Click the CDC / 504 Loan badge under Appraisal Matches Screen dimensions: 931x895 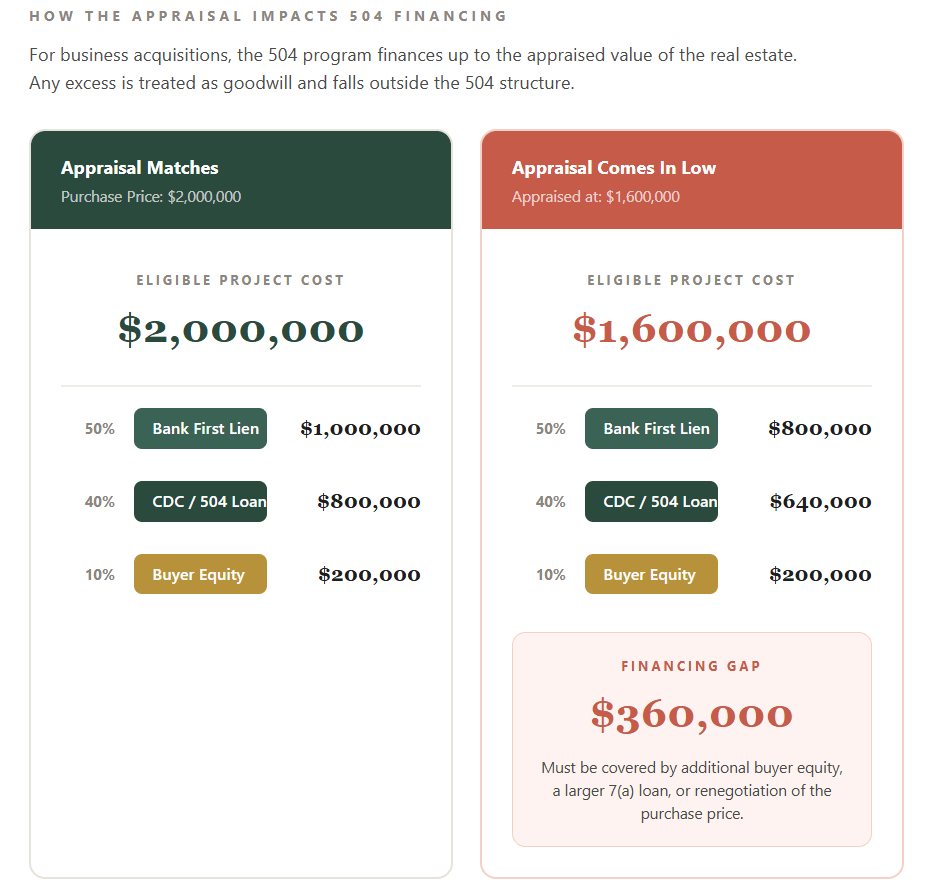[200, 502]
